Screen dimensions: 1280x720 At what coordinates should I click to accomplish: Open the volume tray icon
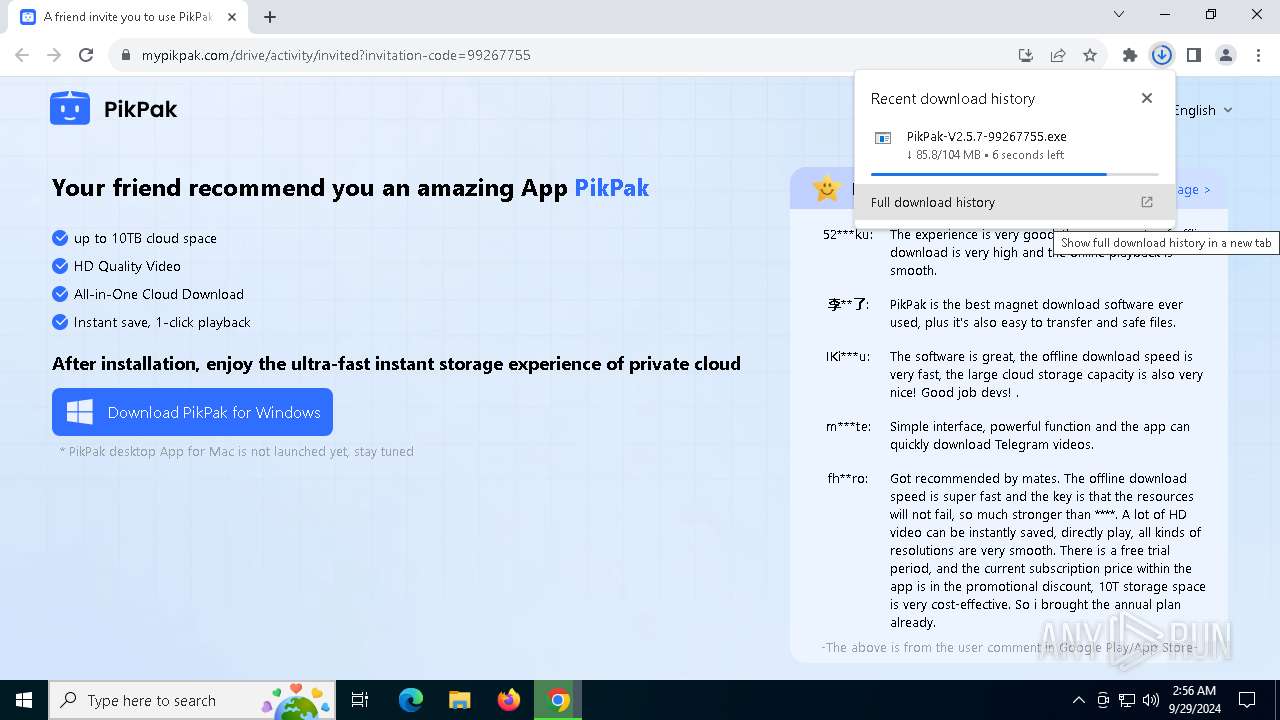click(1151, 700)
